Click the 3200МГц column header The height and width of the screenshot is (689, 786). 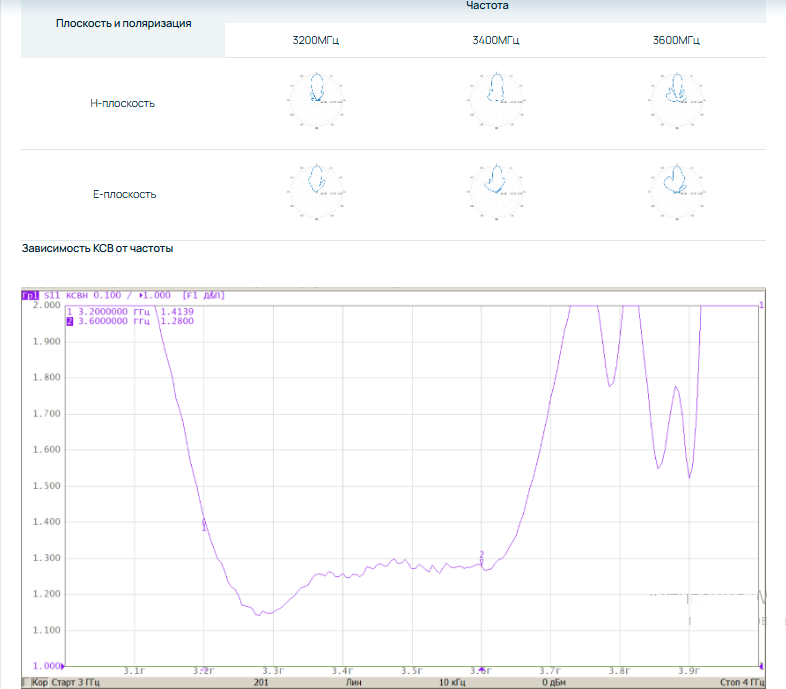click(x=315, y=41)
